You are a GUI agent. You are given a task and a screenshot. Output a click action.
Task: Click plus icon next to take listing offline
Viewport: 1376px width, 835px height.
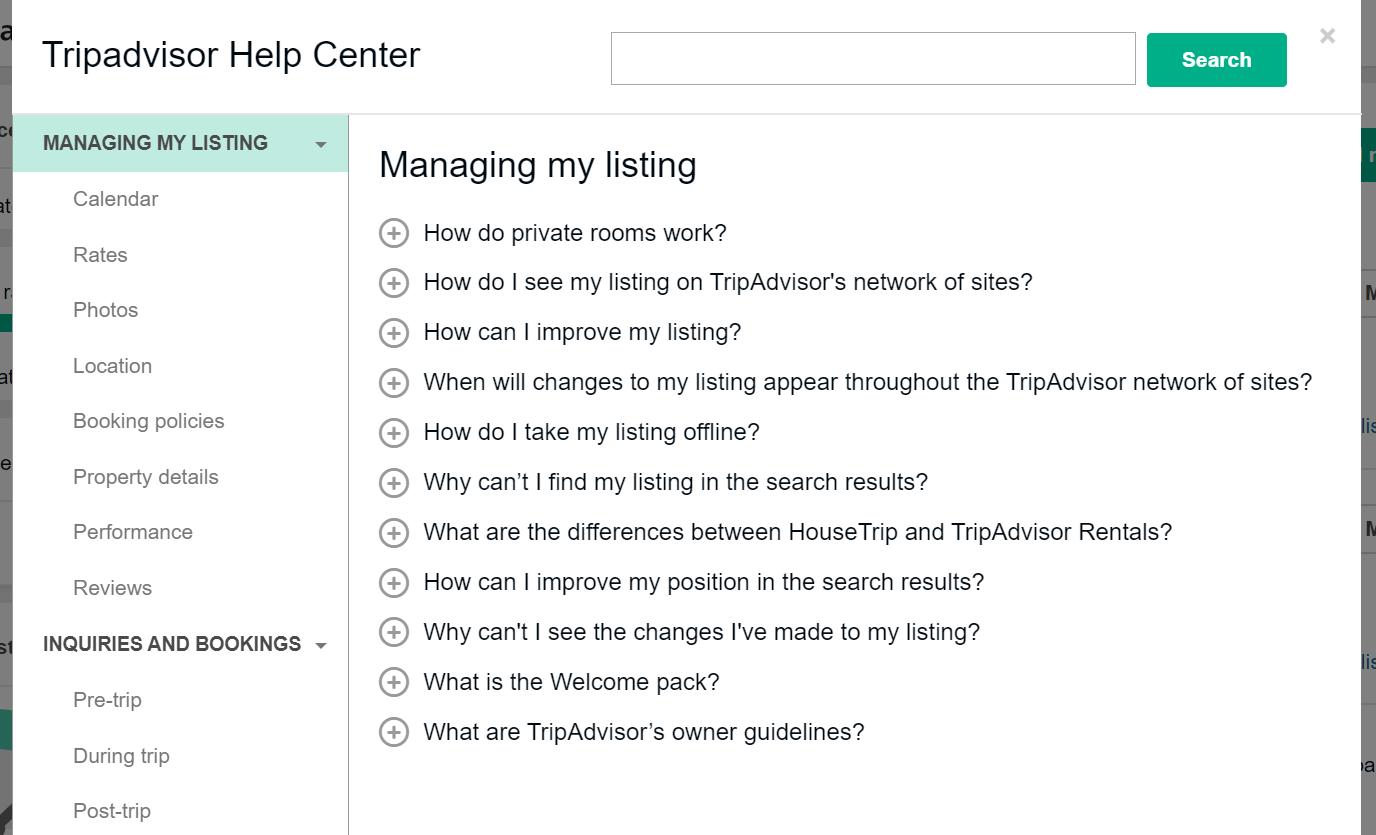[394, 433]
